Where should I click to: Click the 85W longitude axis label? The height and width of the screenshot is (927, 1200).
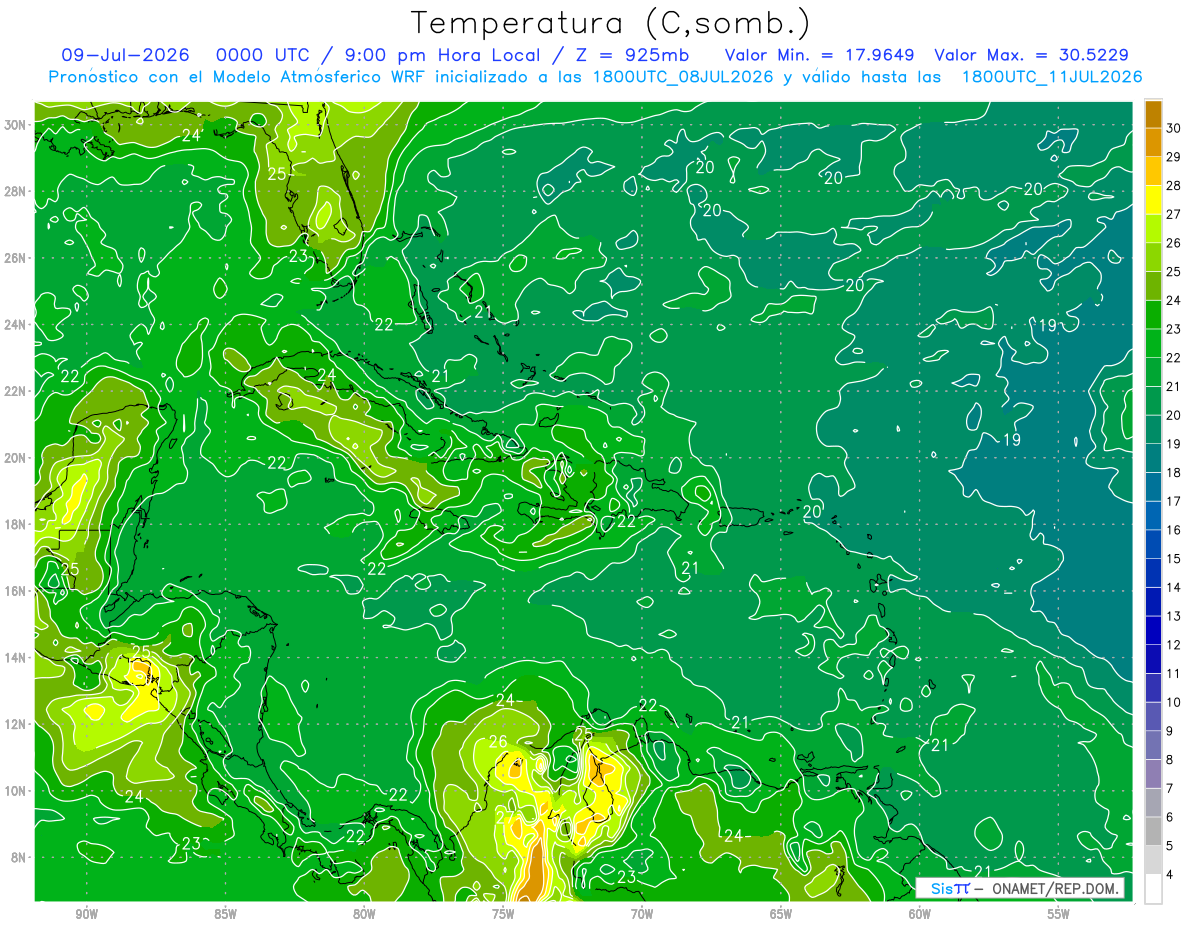pos(225,913)
